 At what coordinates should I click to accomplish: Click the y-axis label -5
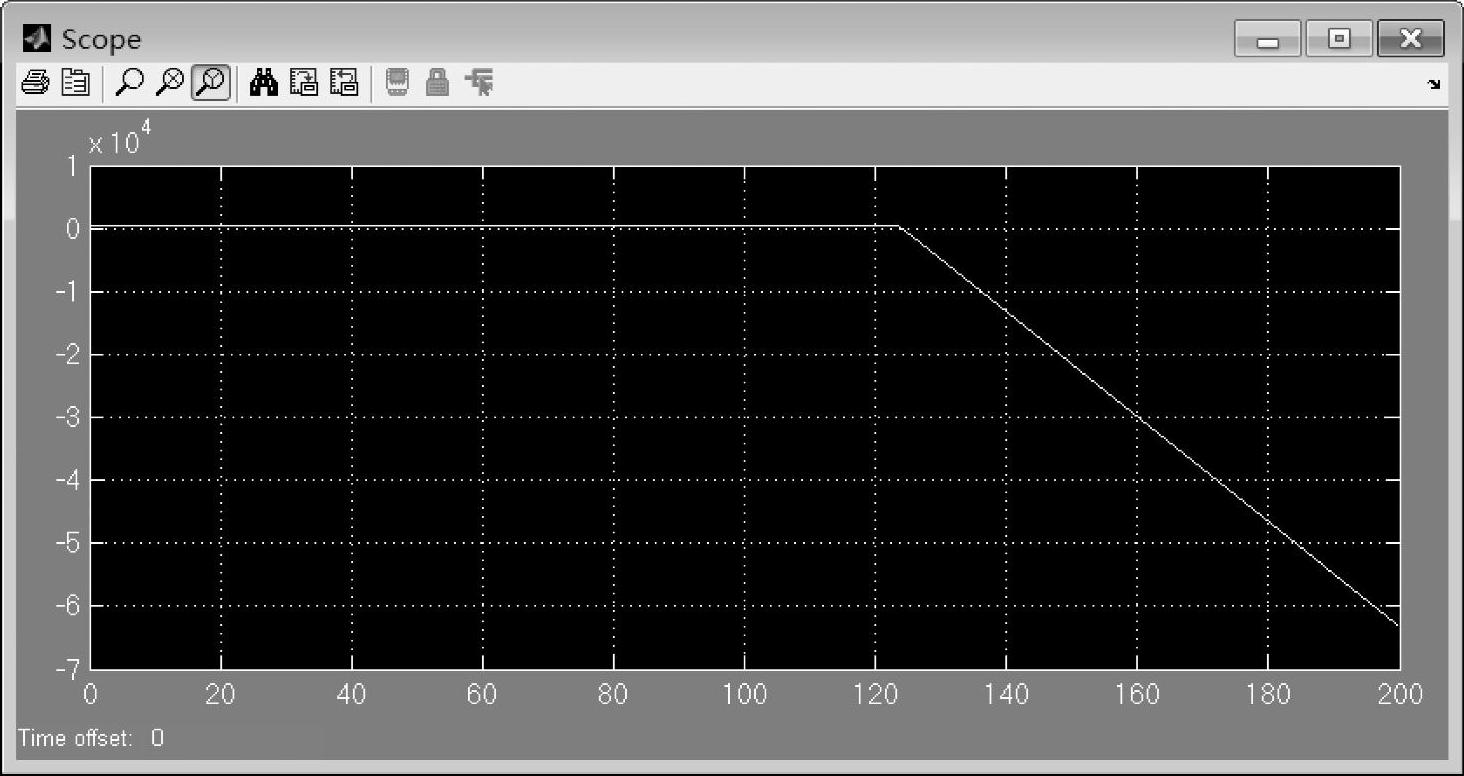pyautogui.click(x=68, y=543)
